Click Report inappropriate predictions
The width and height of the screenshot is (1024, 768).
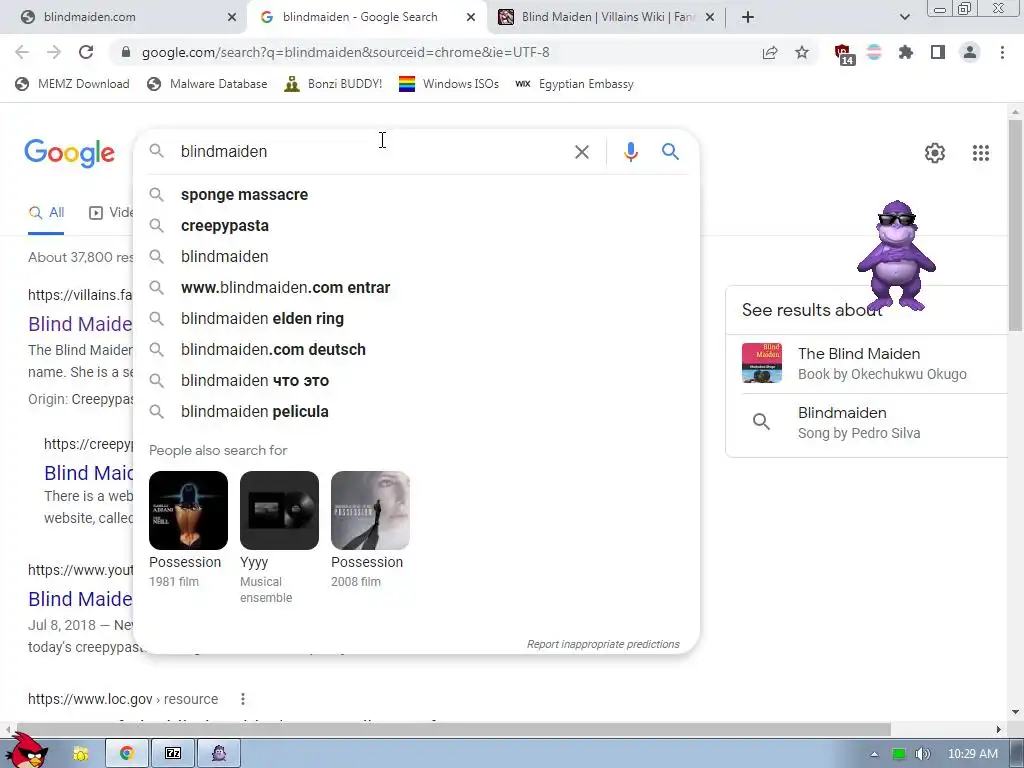(603, 644)
